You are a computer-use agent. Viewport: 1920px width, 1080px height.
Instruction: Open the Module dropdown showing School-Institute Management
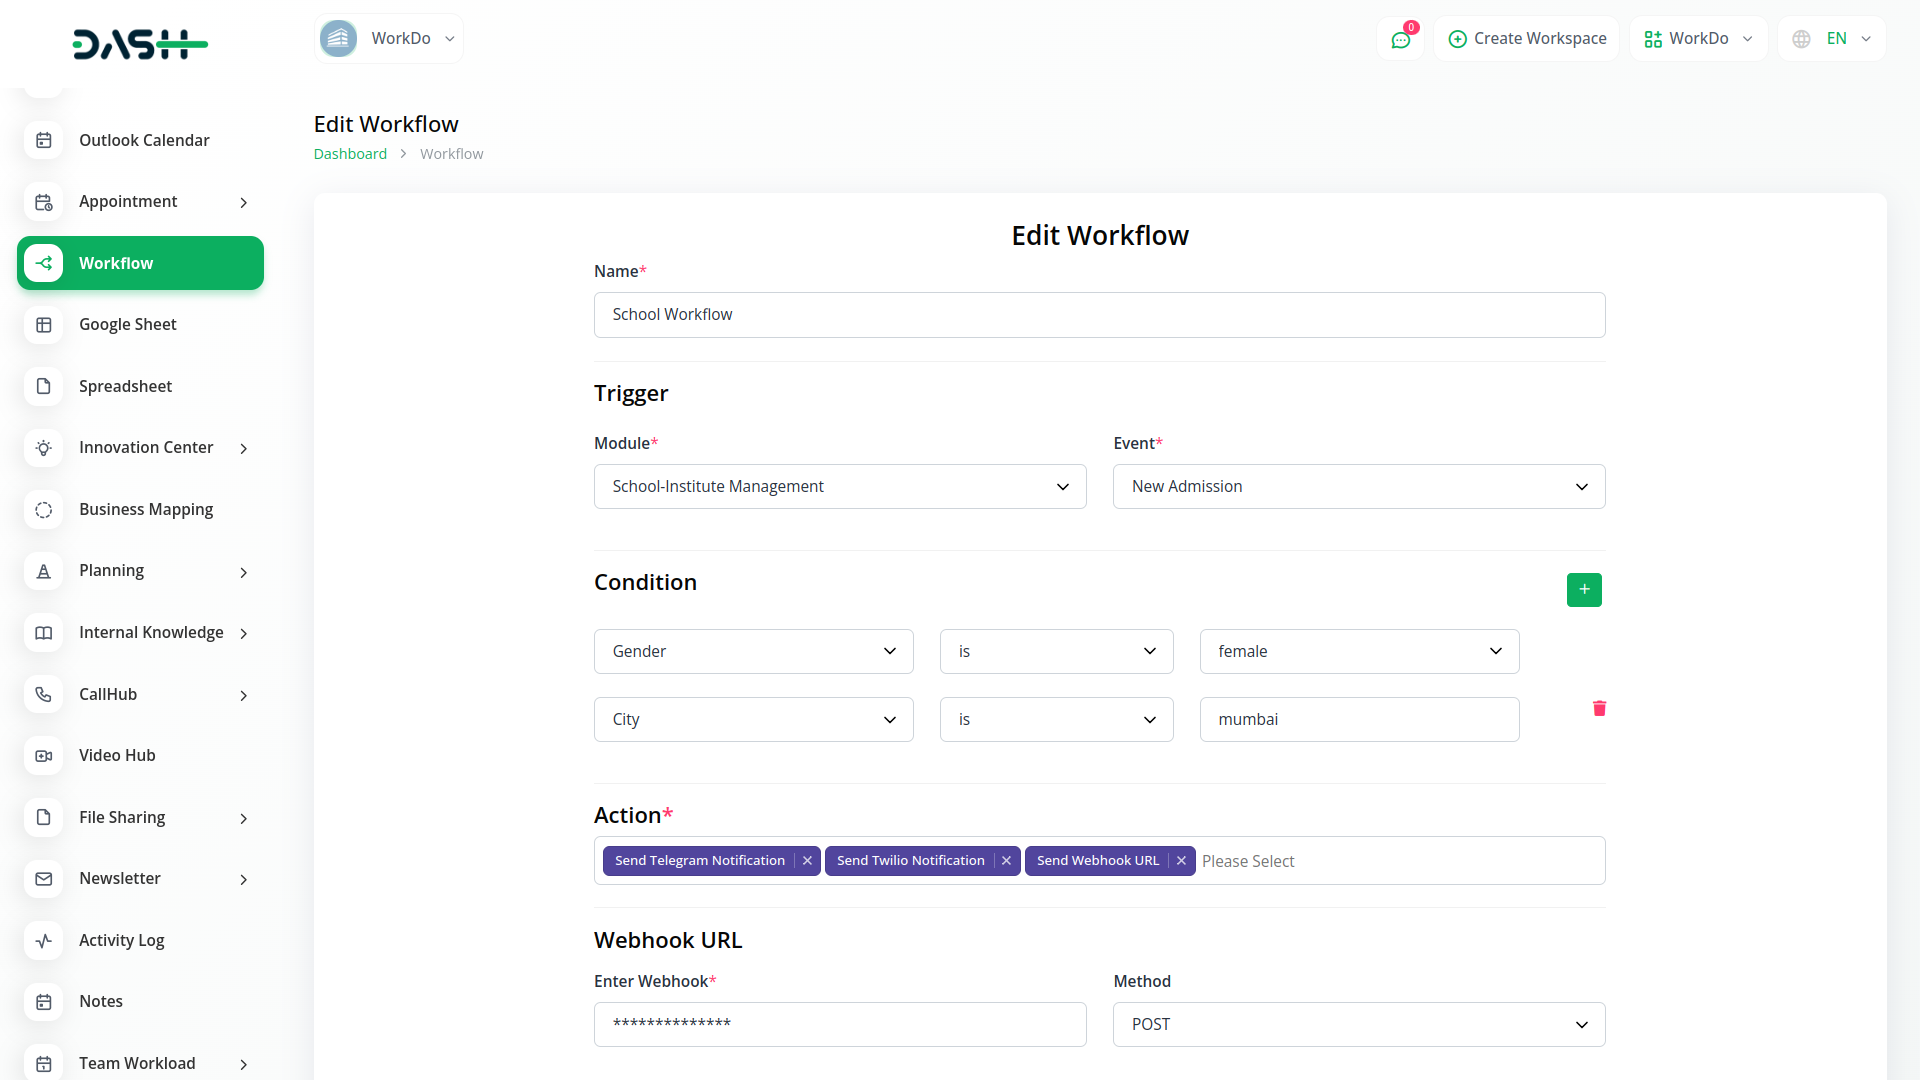840,487
